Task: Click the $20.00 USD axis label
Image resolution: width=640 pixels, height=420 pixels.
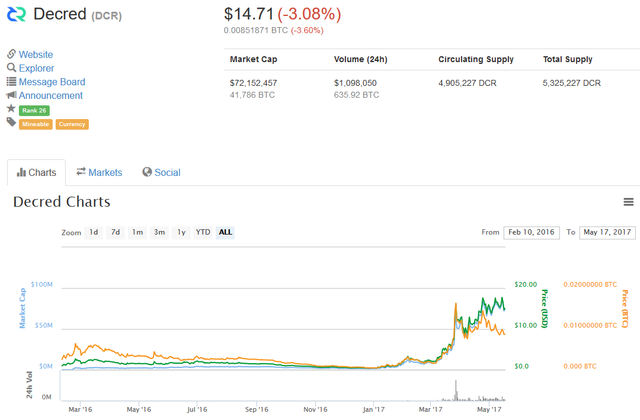Action: point(526,284)
